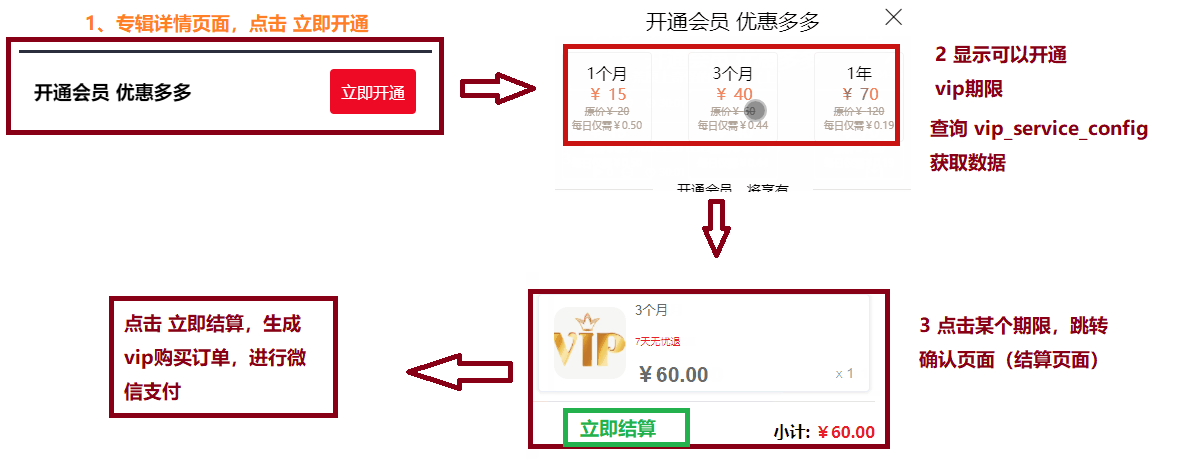The image size is (1180, 463).
Task: Click the x 1 quantity indicator
Action: click(844, 373)
